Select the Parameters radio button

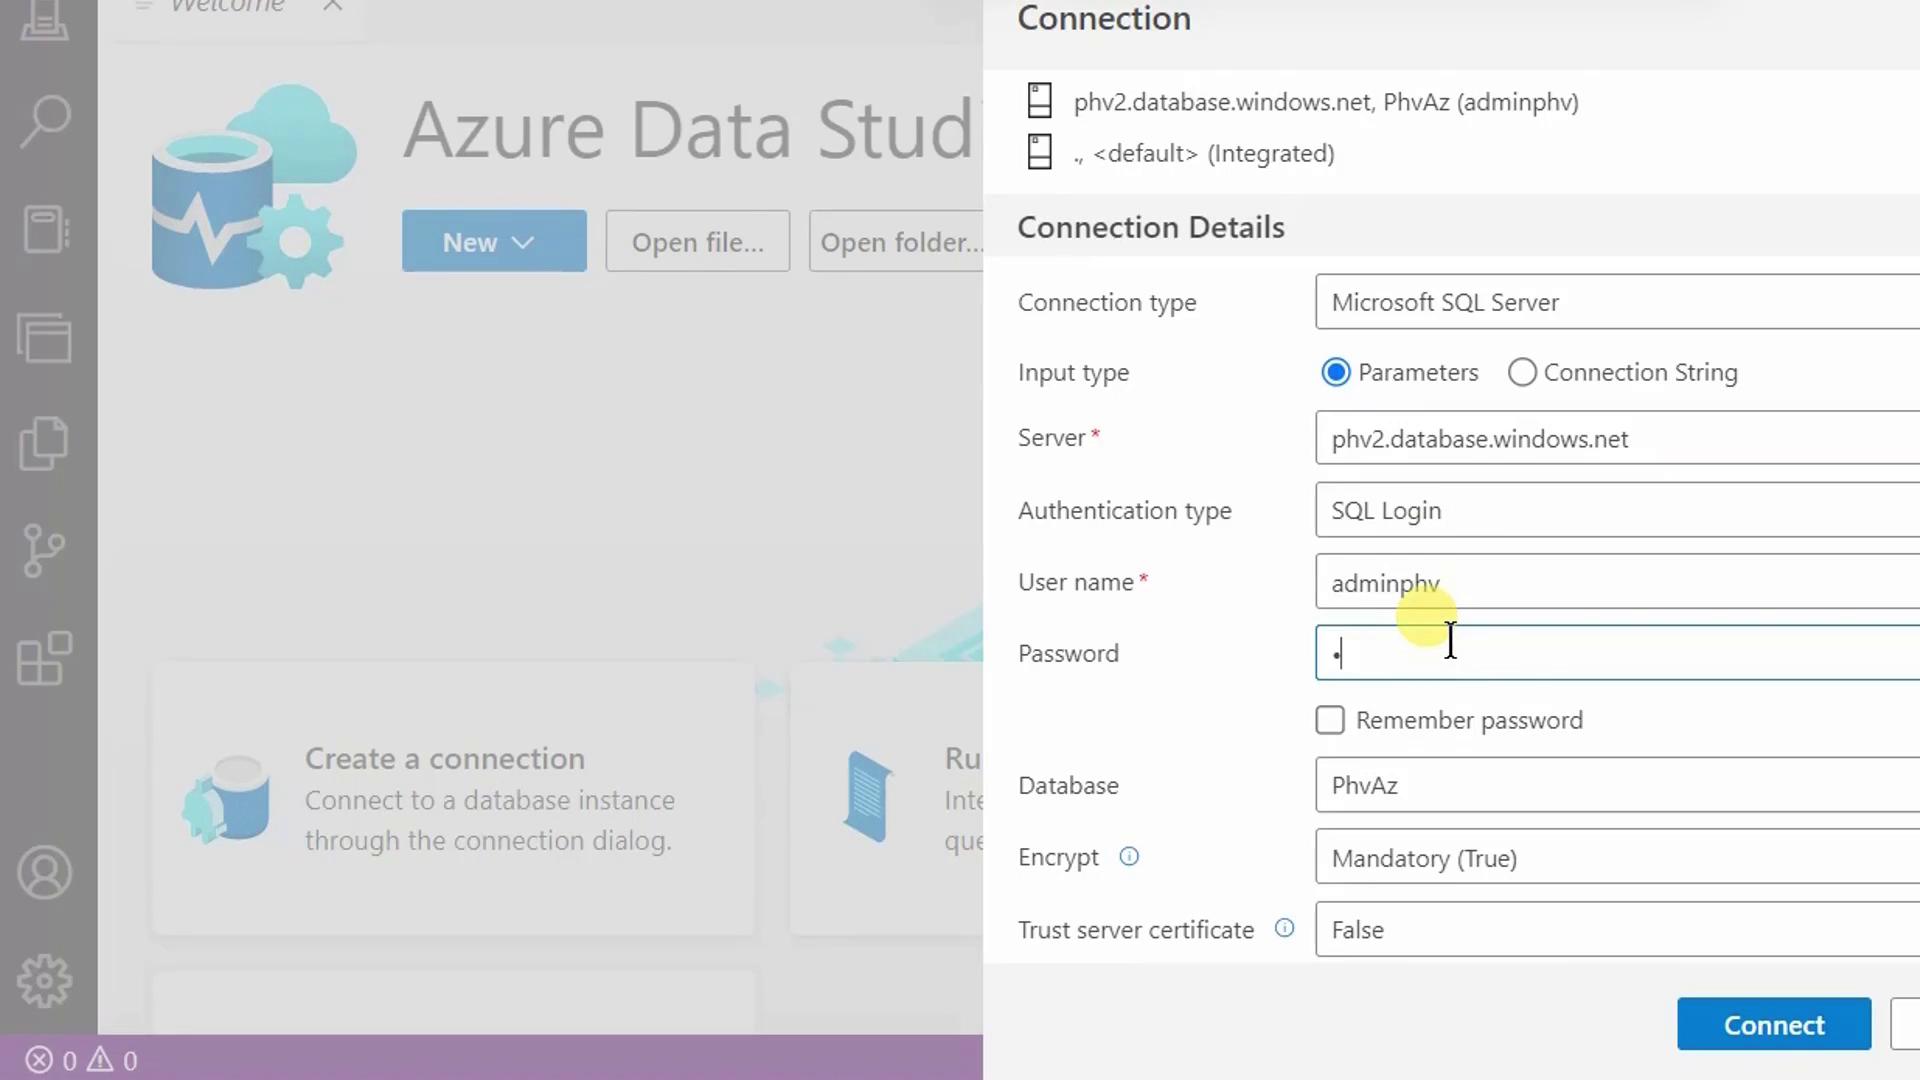[x=1336, y=373]
